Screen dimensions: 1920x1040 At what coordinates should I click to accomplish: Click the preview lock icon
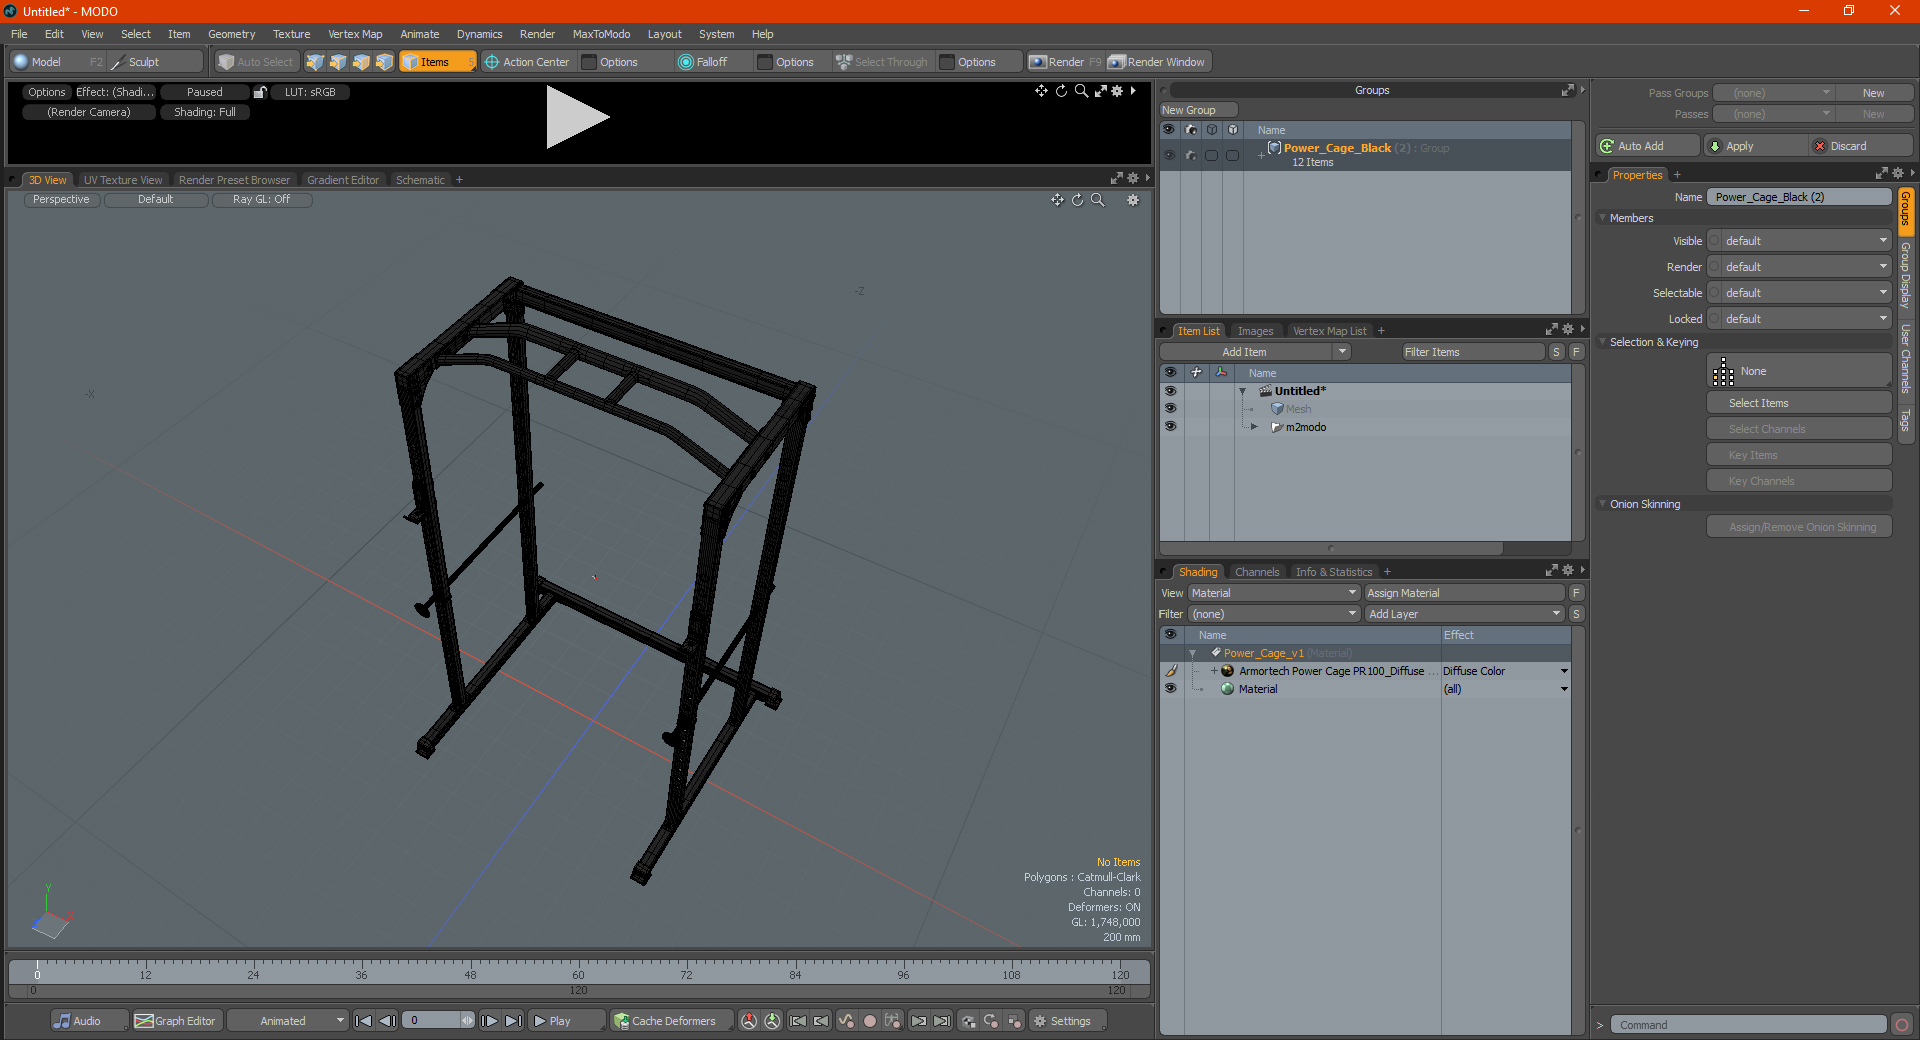pos(260,92)
